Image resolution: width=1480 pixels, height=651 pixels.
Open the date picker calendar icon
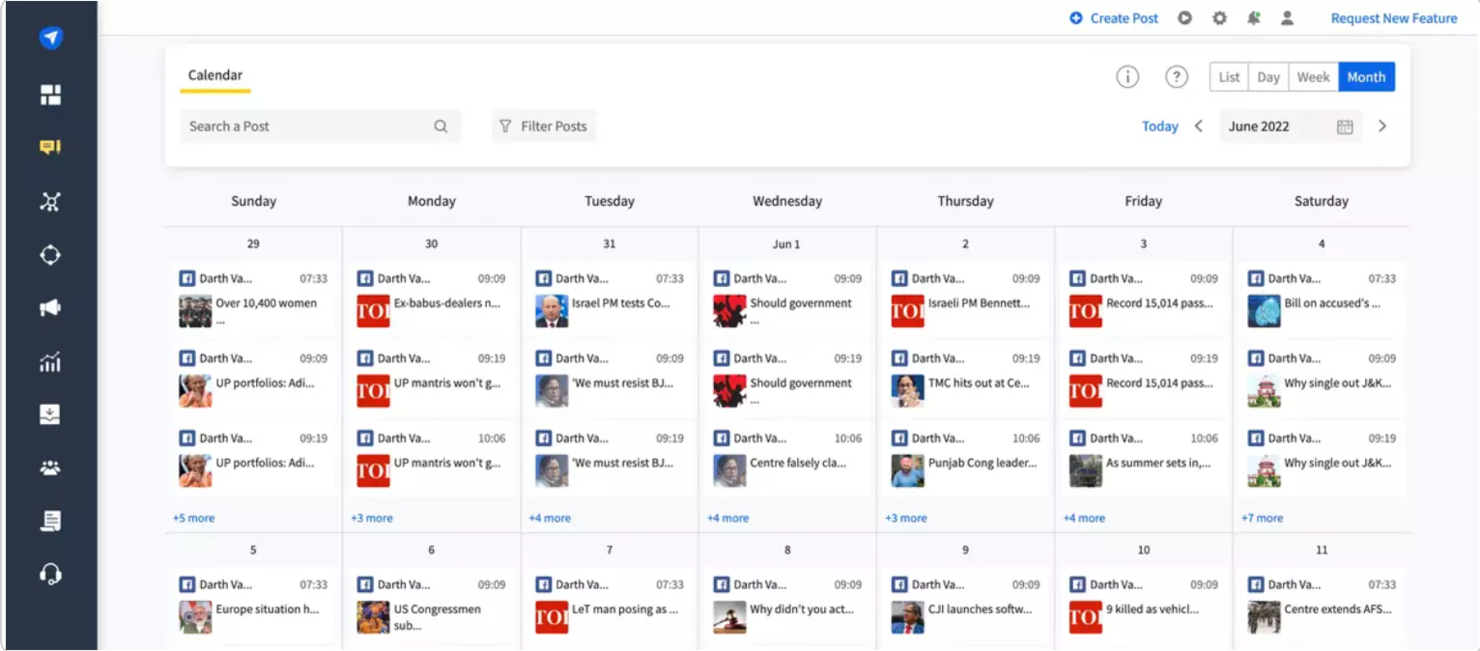1345,126
